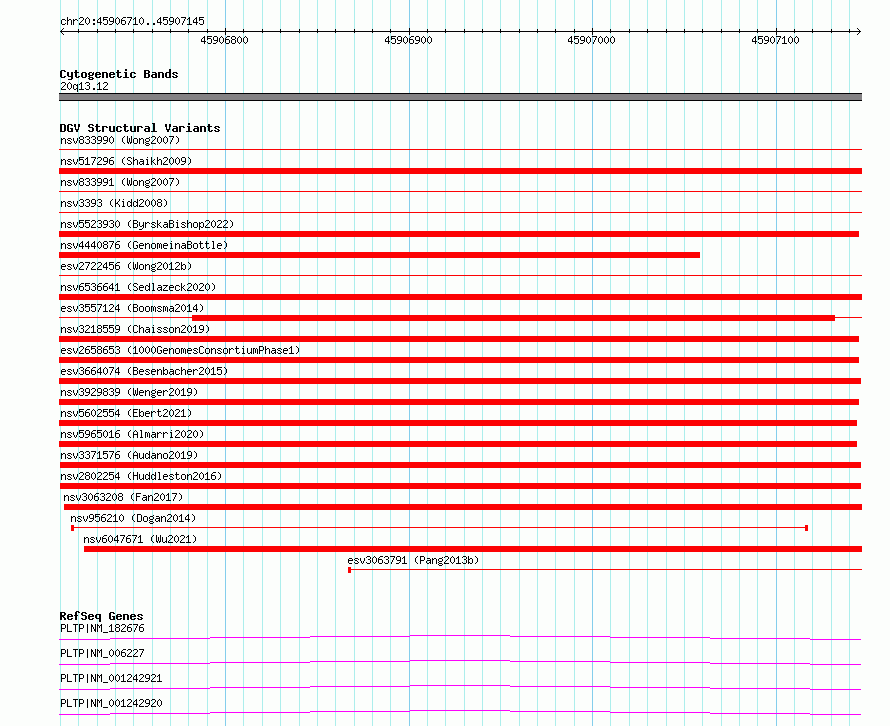Click nsv3929839 (Wenger2019) variant label
The width and height of the screenshot is (890, 726).
coord(129,392)
